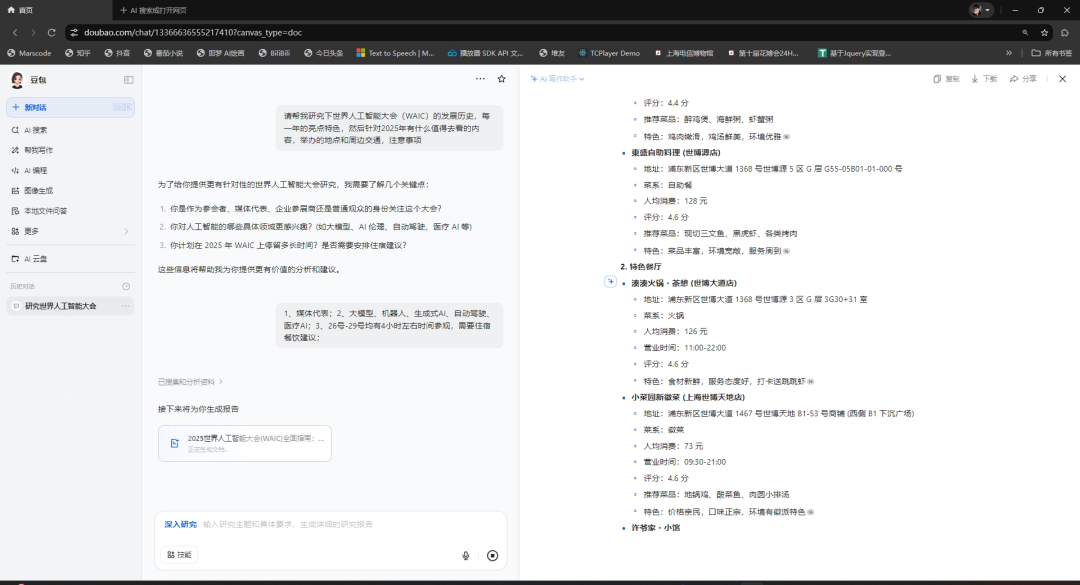This screenshot has width=1080, height=585.
Task: Activate the microphone in the input bar
Action: (465, 555)
